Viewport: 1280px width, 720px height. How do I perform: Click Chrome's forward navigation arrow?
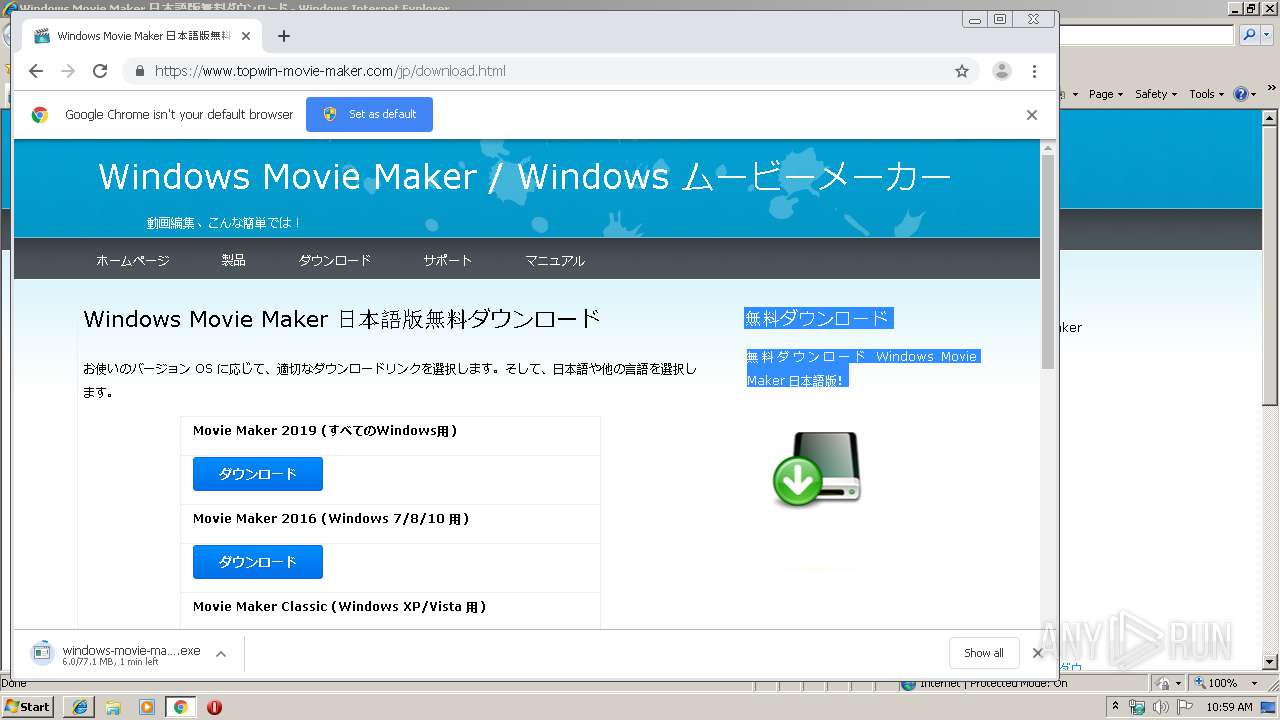click(x=68, y=71)
